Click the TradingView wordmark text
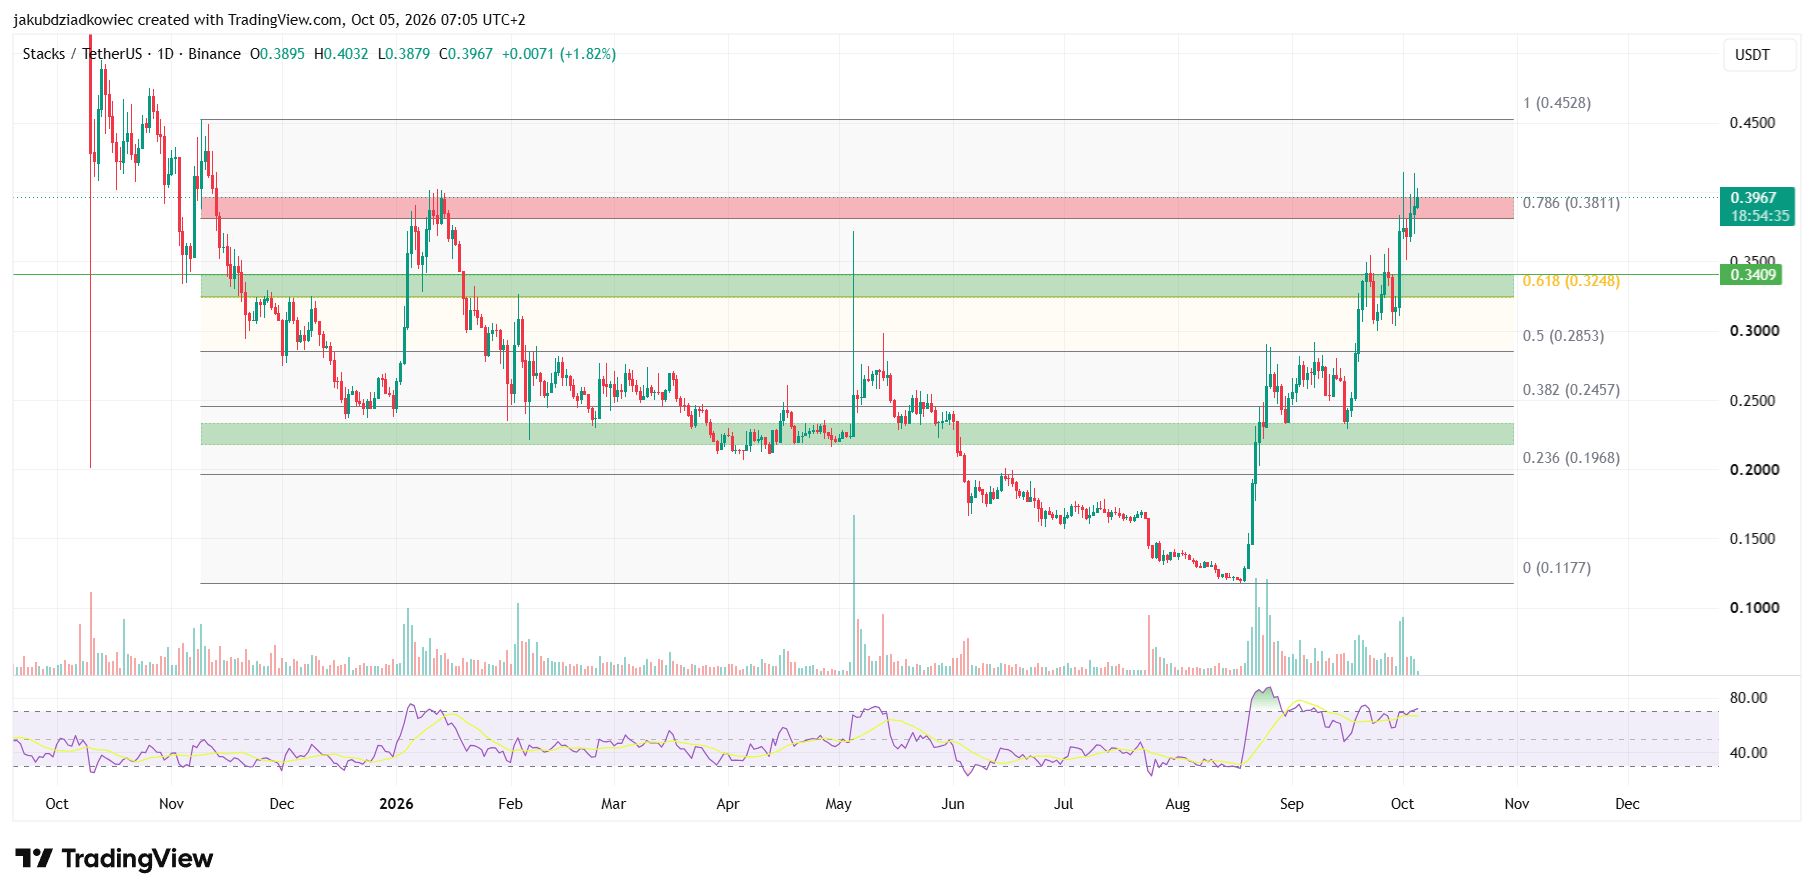This screenshot has height=896, width=1814. tap(137, 858)
